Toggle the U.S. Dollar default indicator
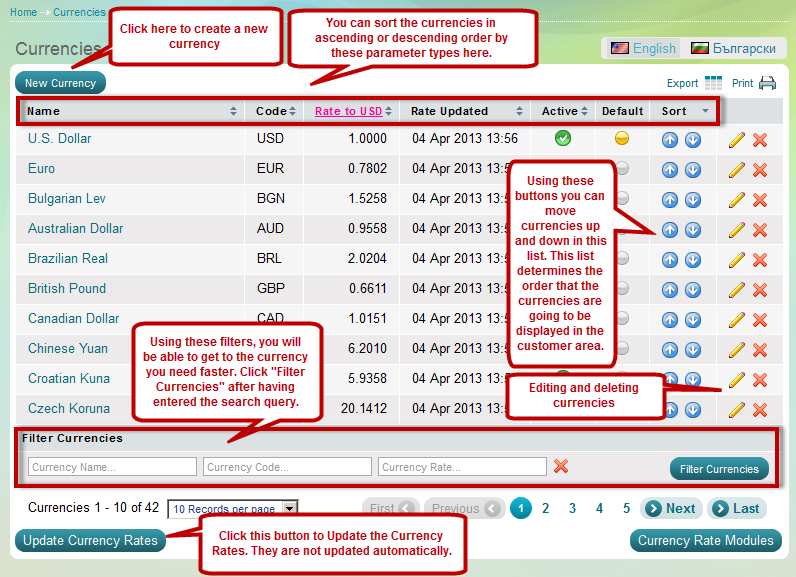 [622, 139]
